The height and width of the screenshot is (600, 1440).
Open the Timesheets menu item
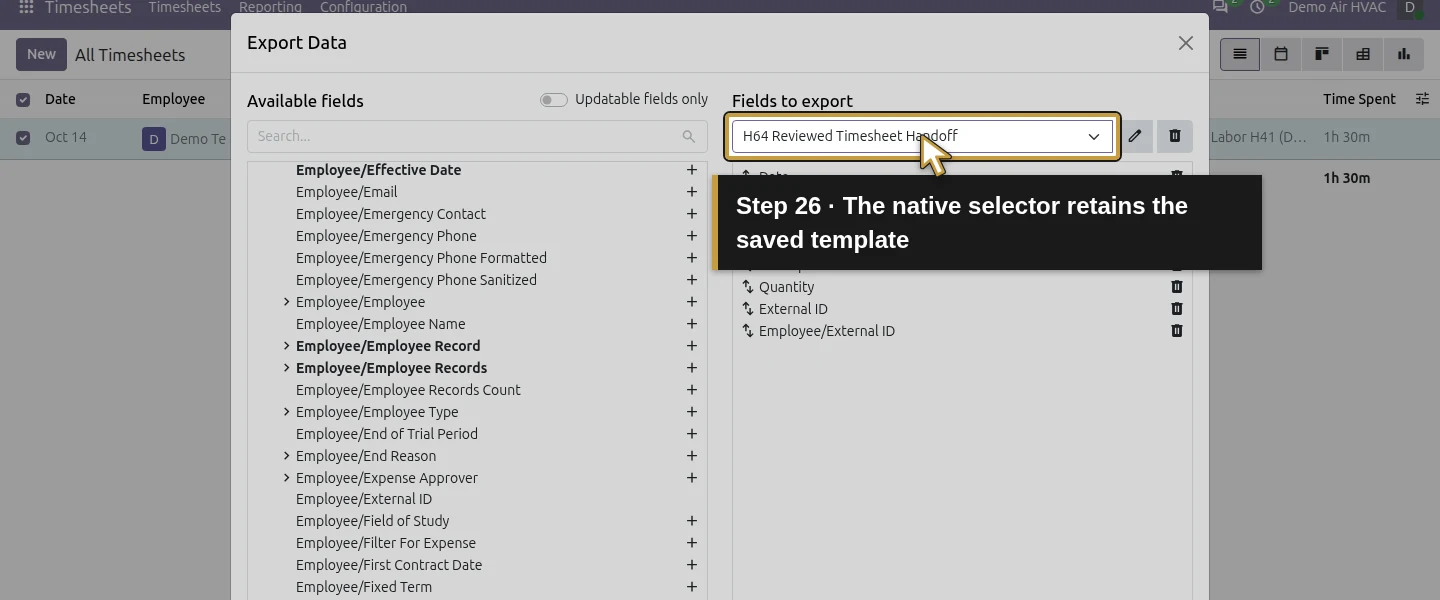[x=184, y=7]
